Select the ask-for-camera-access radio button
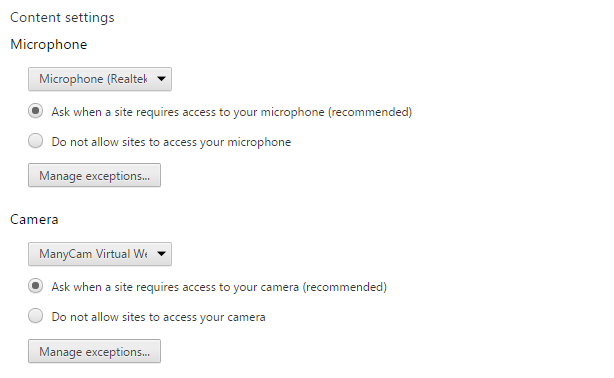Image resolution: width=614 pixels, height=378 pixels. click(36, 286)
